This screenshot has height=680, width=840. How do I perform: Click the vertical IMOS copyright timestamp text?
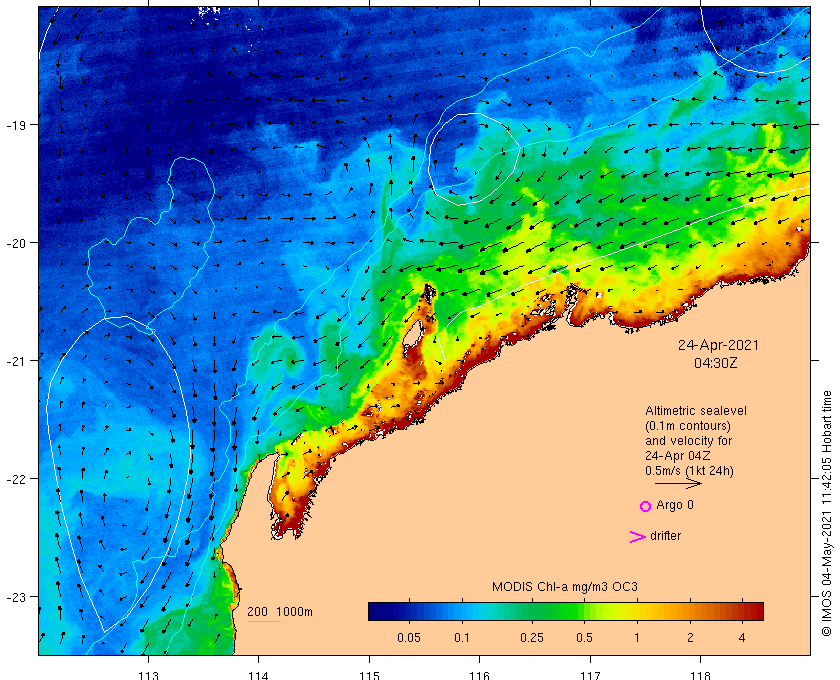point(826,513)
